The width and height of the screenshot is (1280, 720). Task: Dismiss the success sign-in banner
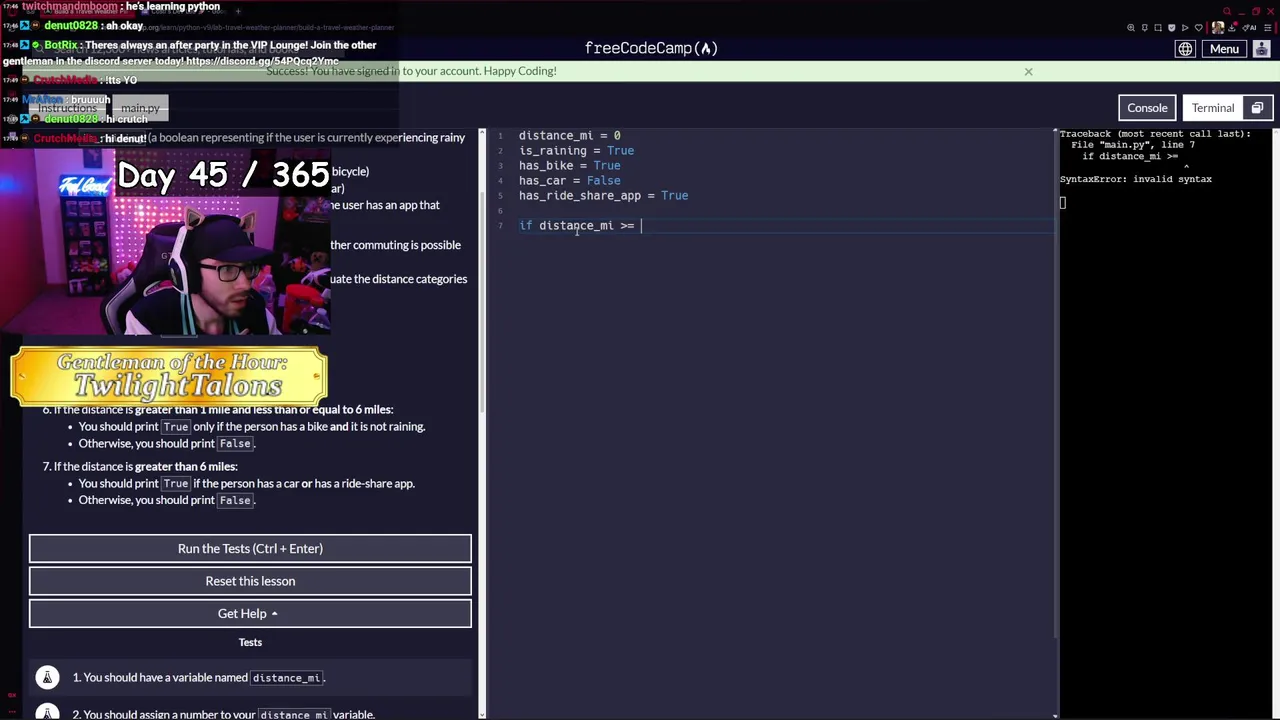click(x=1028, y=71)
